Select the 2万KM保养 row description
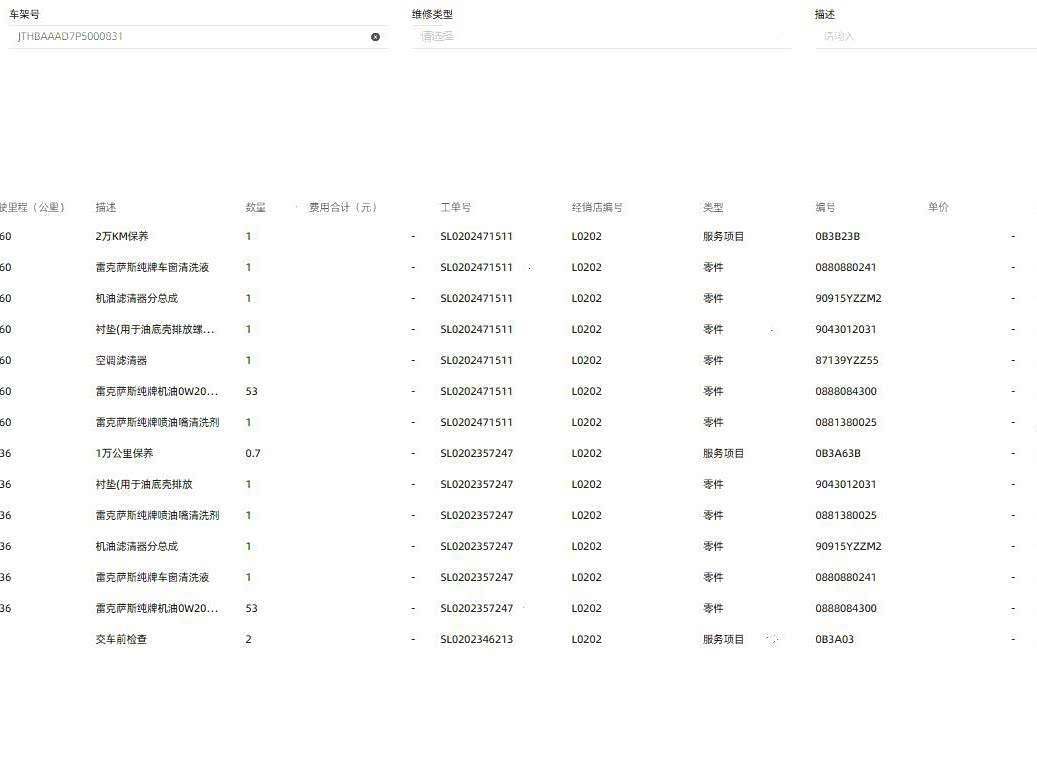Screen dimensions: 1037x778 click(122, 236)
